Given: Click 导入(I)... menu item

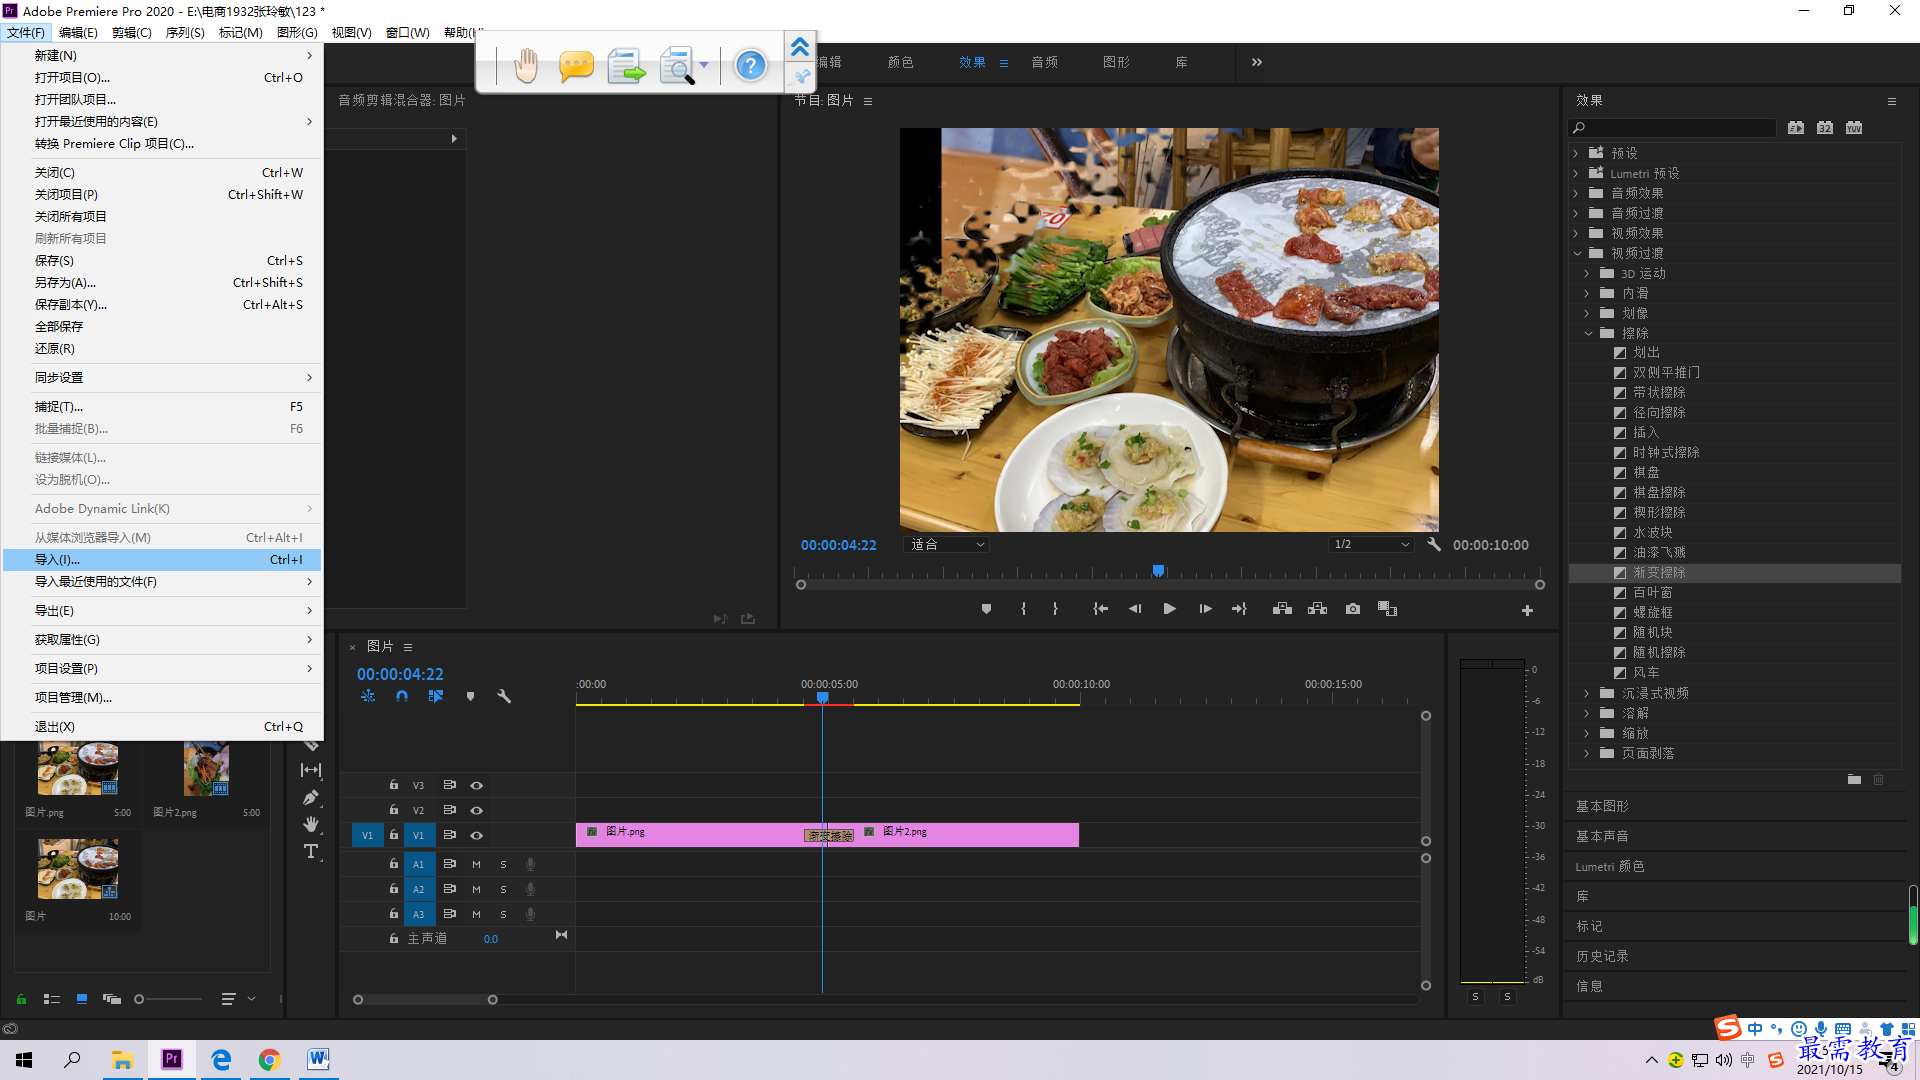Looking at the screenshot, I should [x=162, y=560].
